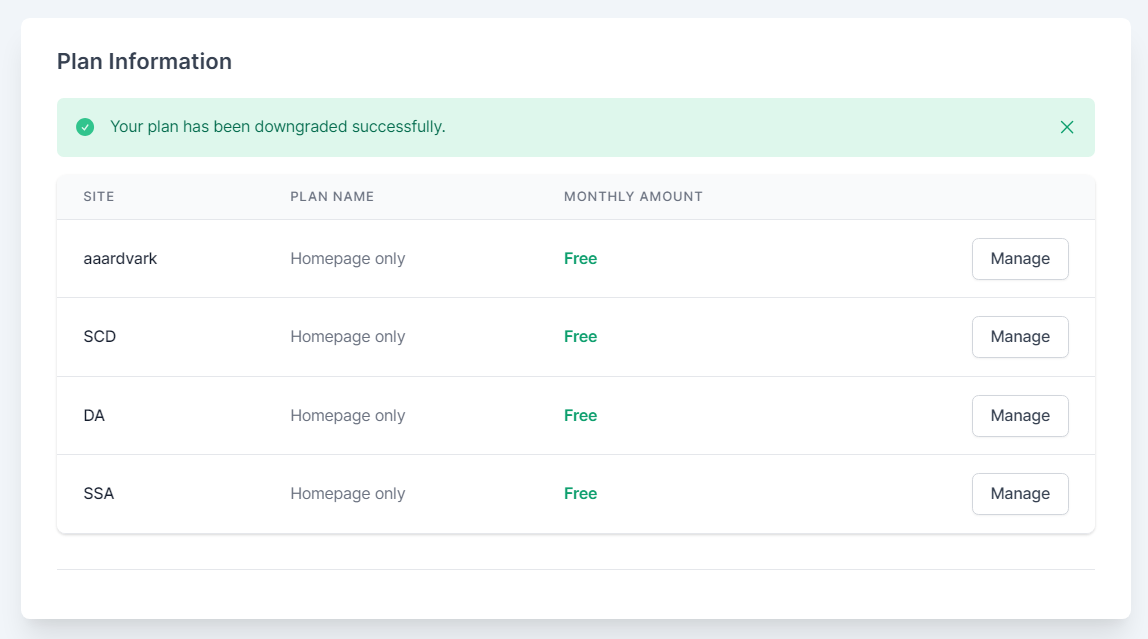Manage the SCD site plan
The width and height of the screenshot is (1148, 639).
click(x=1019, y=337)
